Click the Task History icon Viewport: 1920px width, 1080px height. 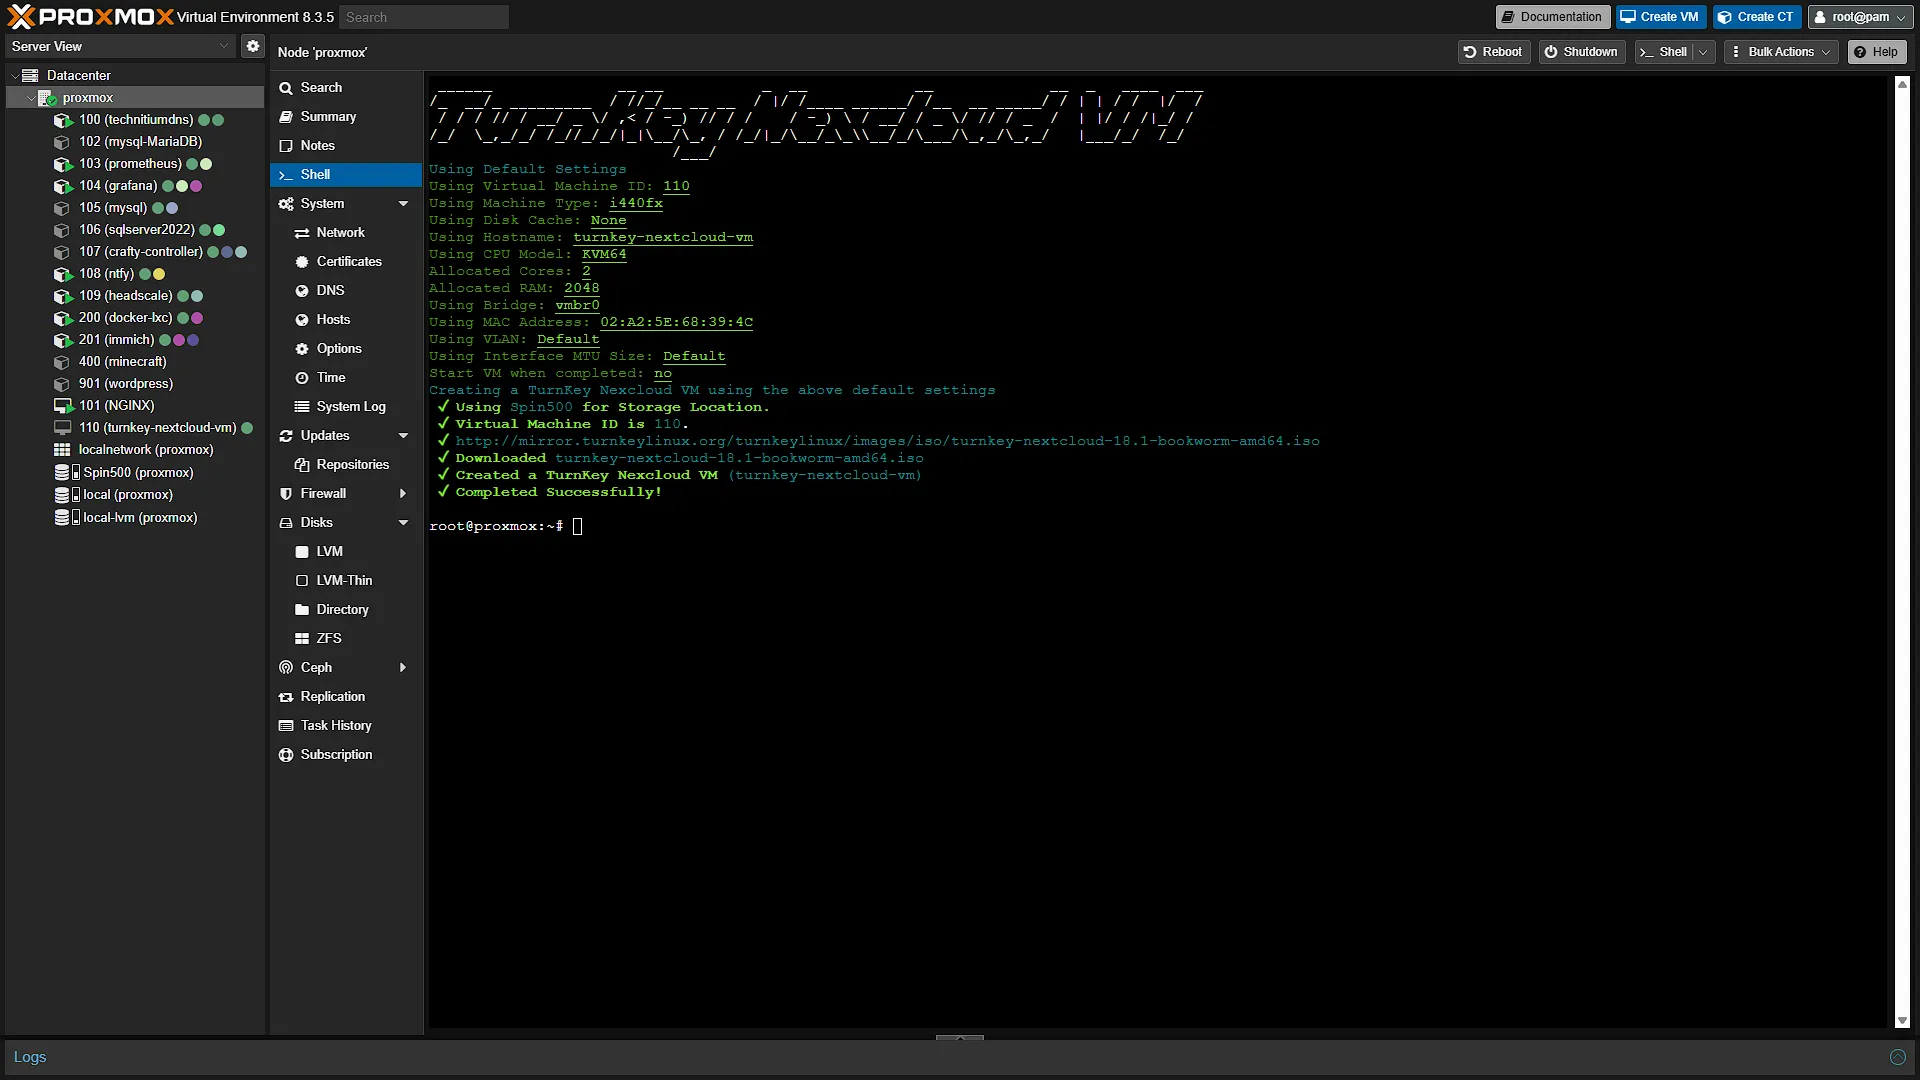click(286, 726)
